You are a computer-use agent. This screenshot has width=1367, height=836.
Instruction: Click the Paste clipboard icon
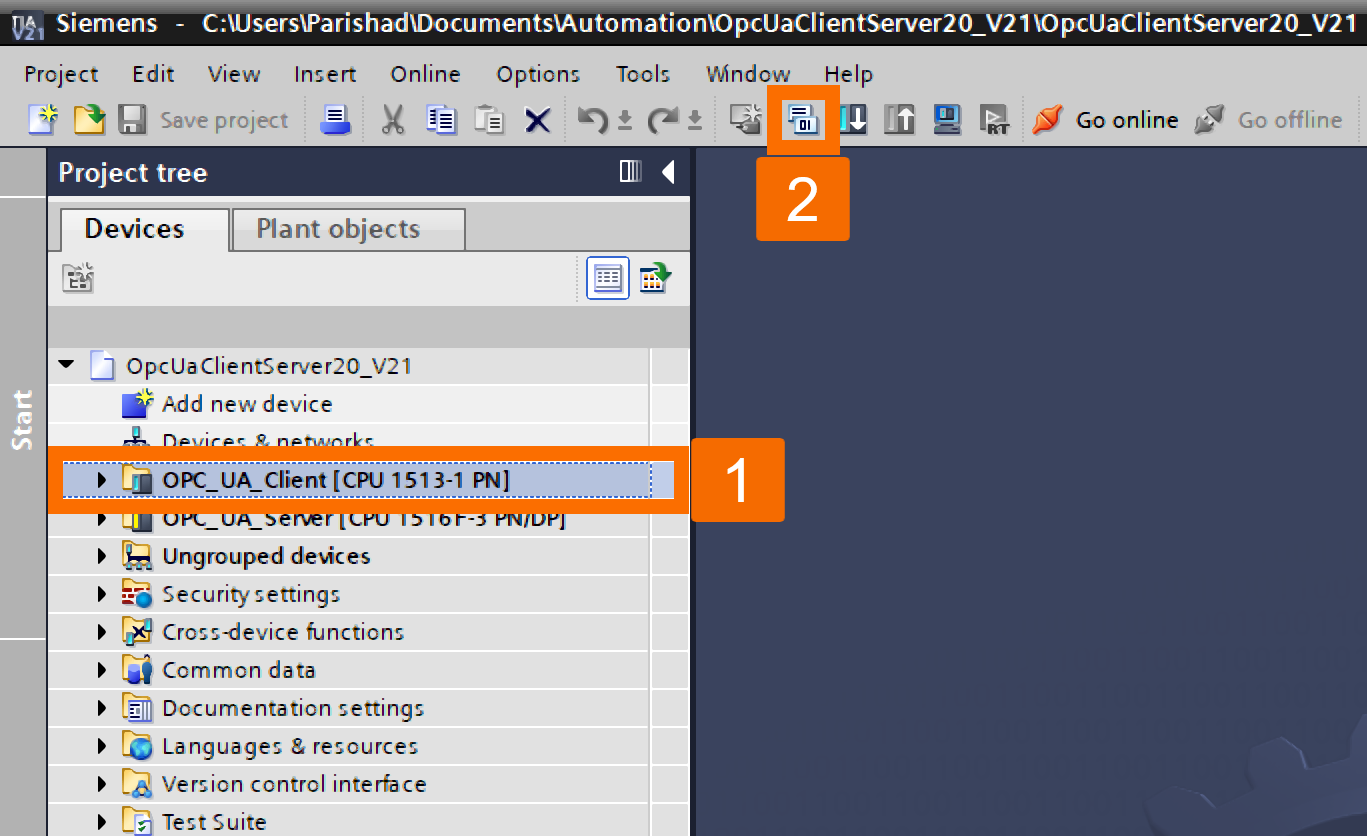coord(489,120)
